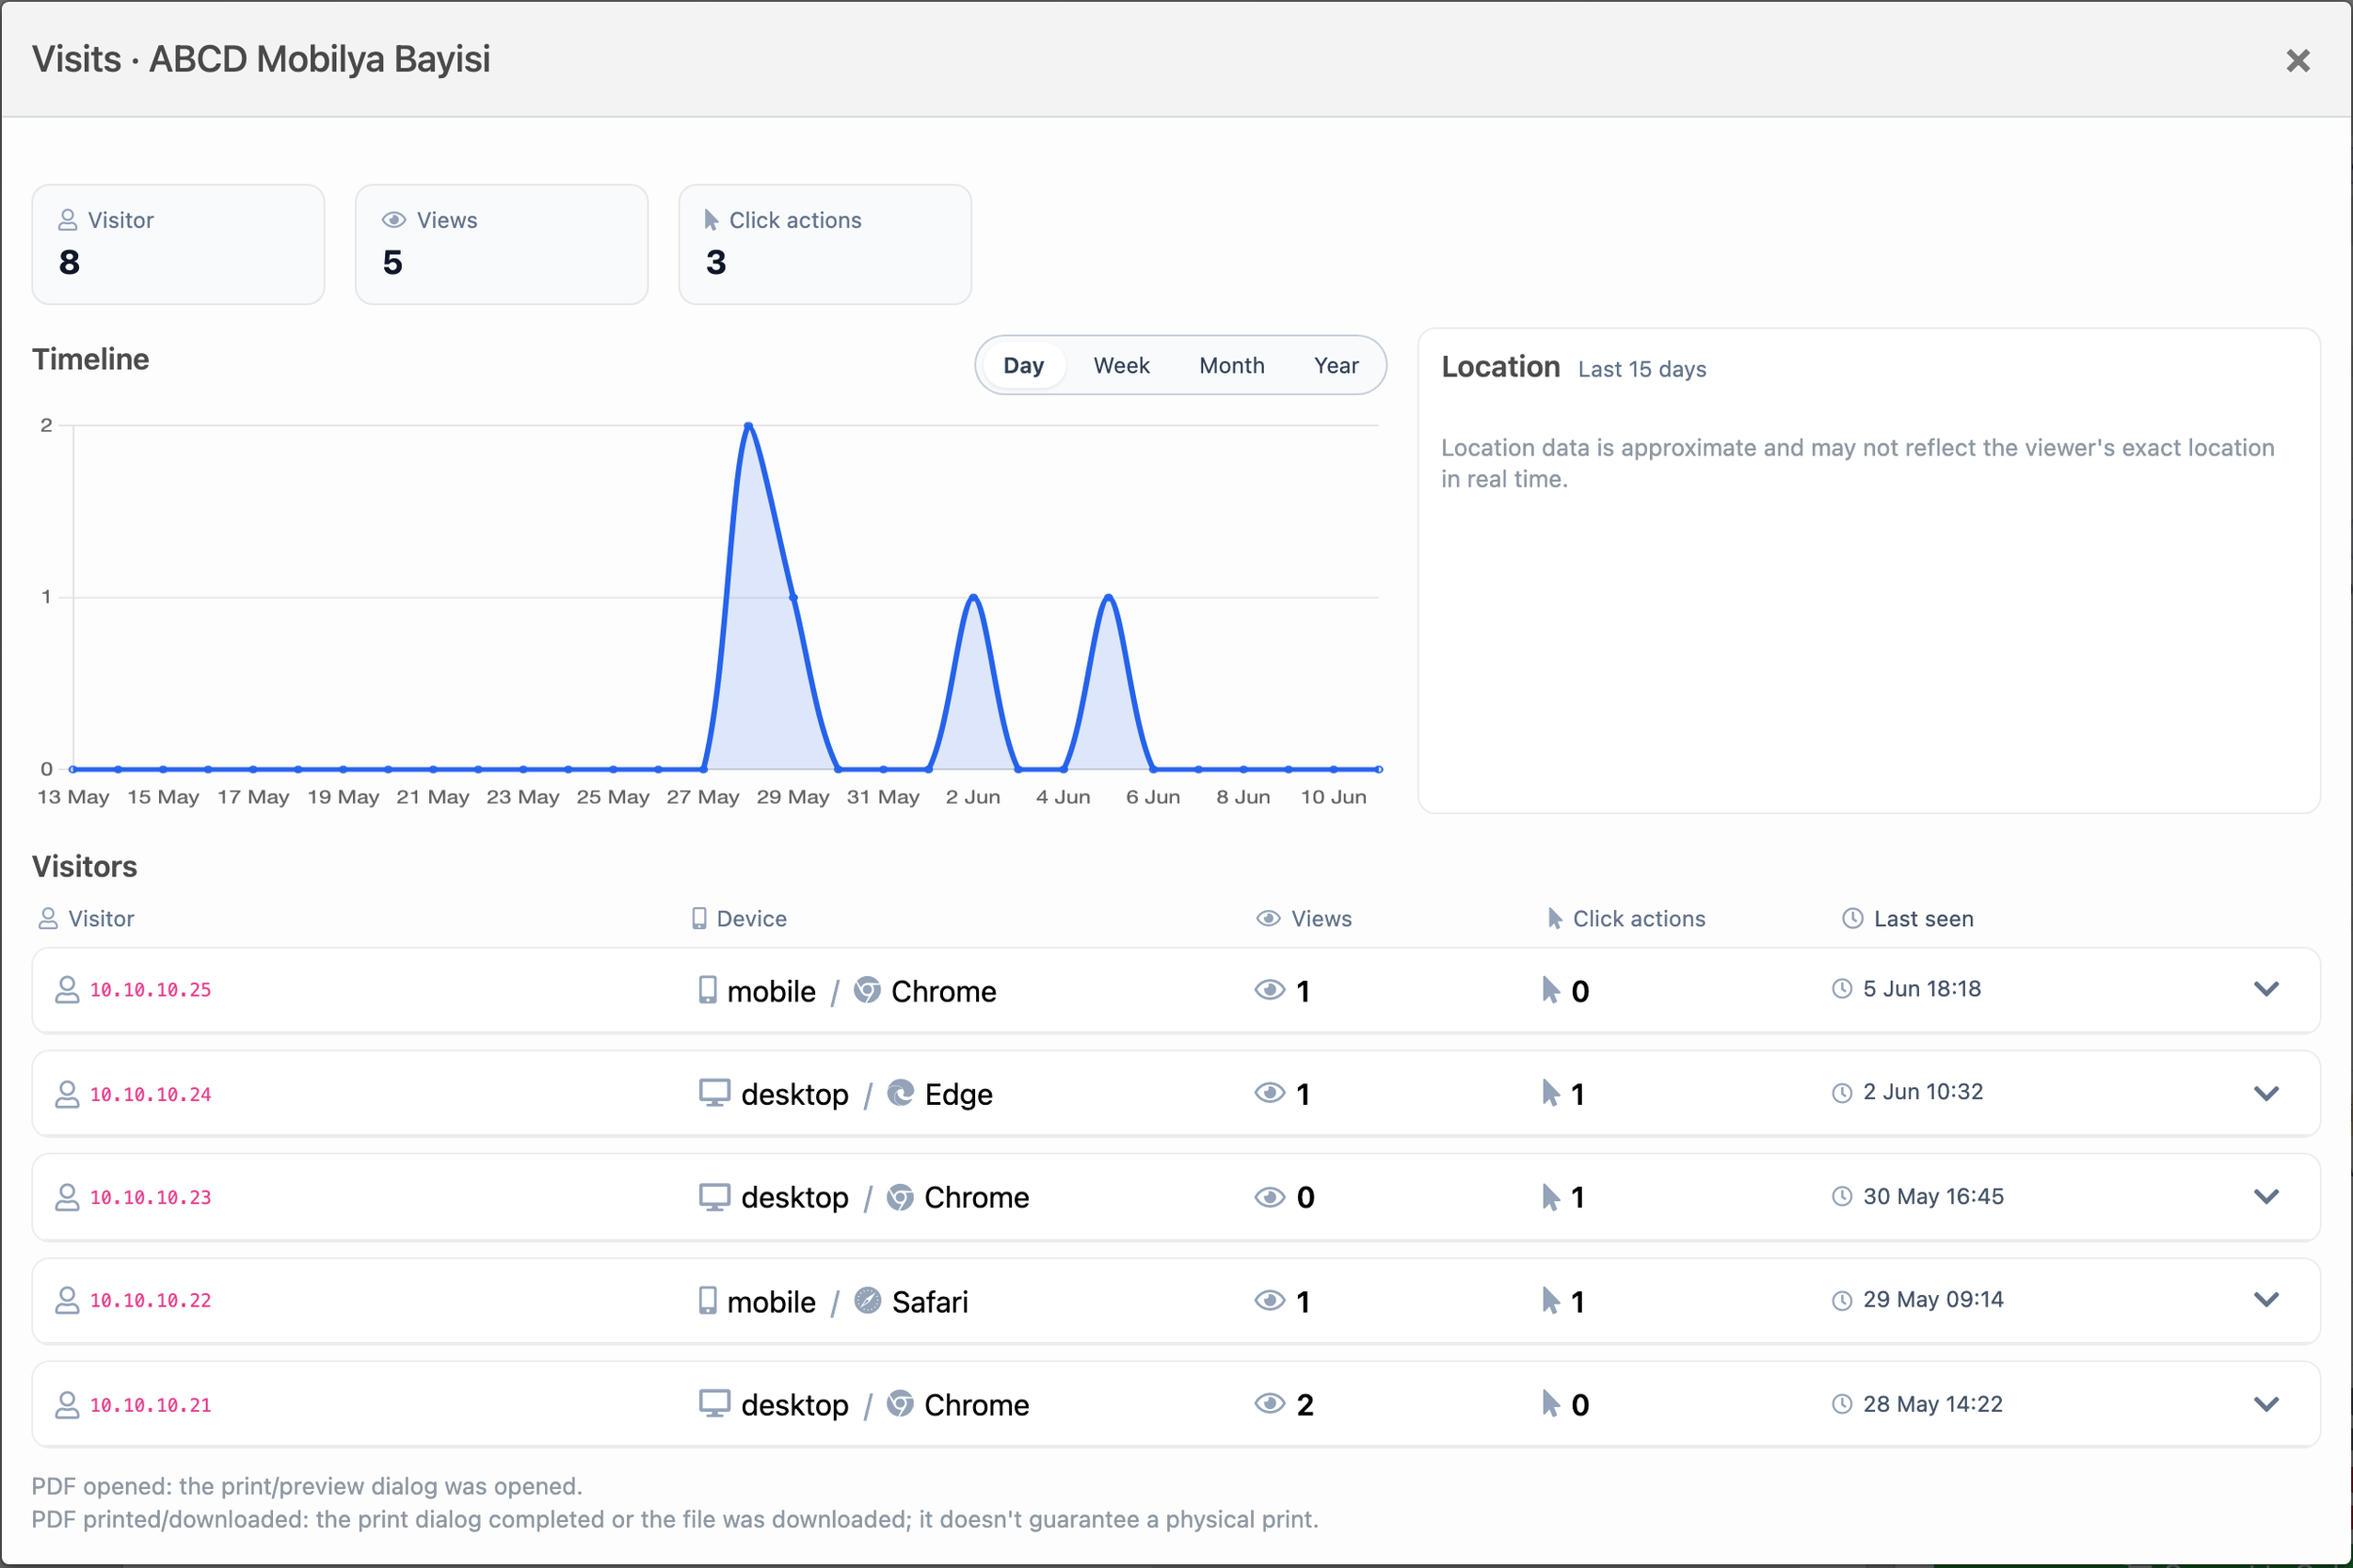The height and width of the screenshot is (1568, 2353).
Task: Click the Click actions summary card
Action: point(825,244)
